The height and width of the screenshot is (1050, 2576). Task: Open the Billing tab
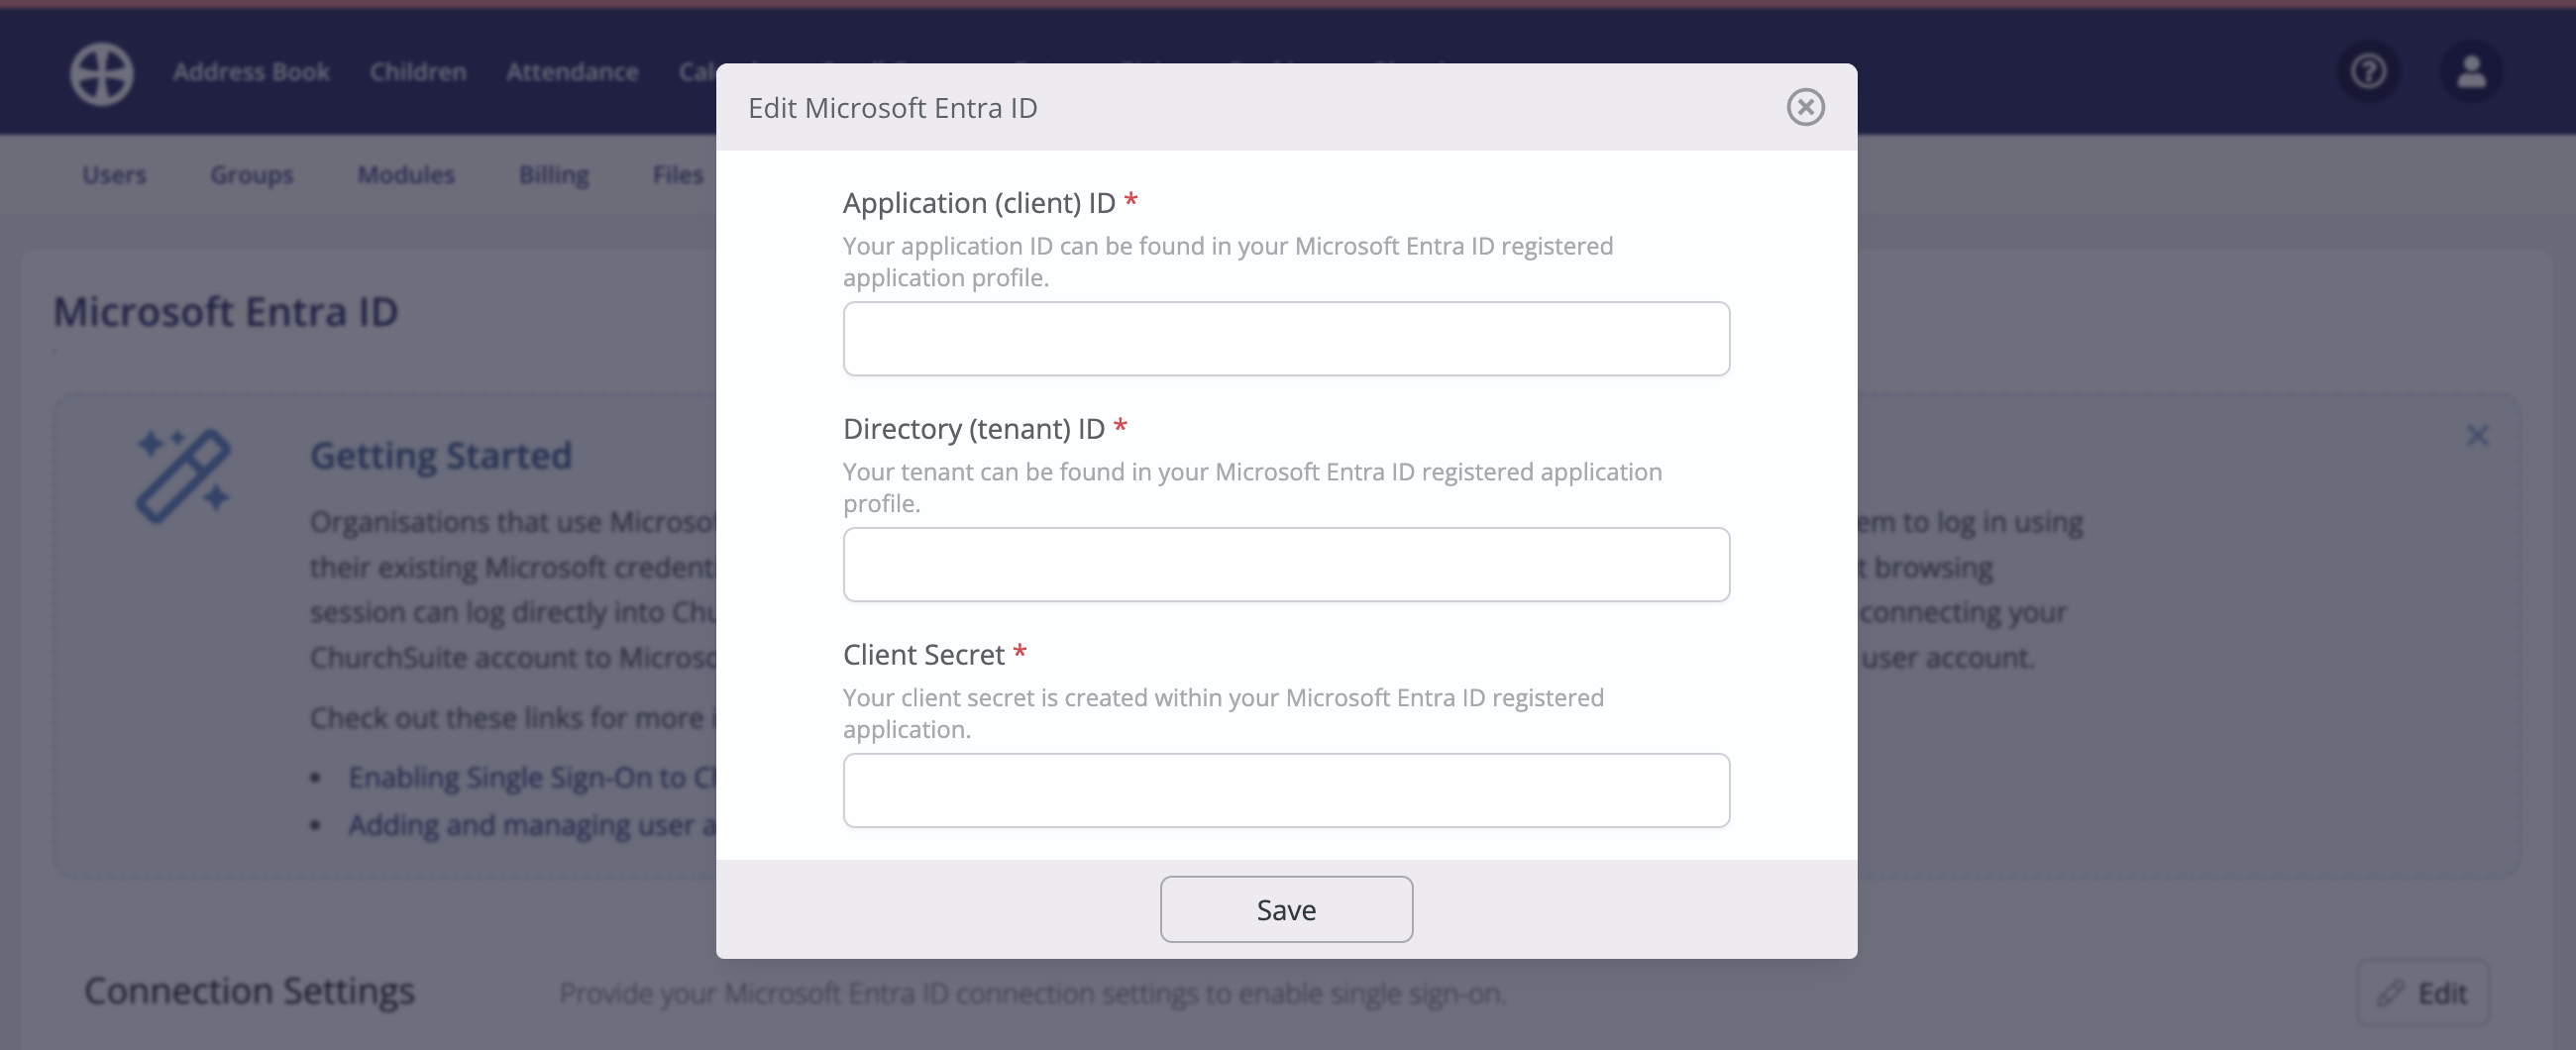[x=554, y=175]
